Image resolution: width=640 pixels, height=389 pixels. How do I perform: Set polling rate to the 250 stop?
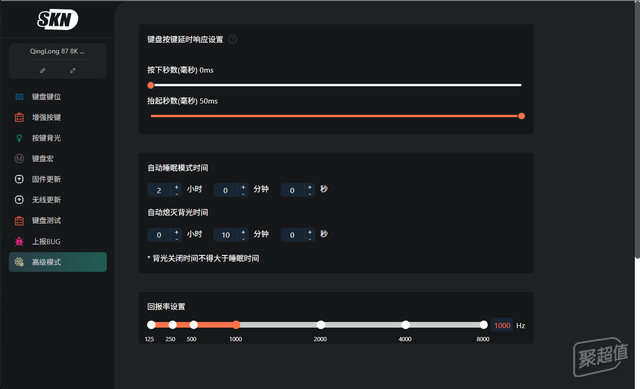pyautogui.click(x=173, y=325)
